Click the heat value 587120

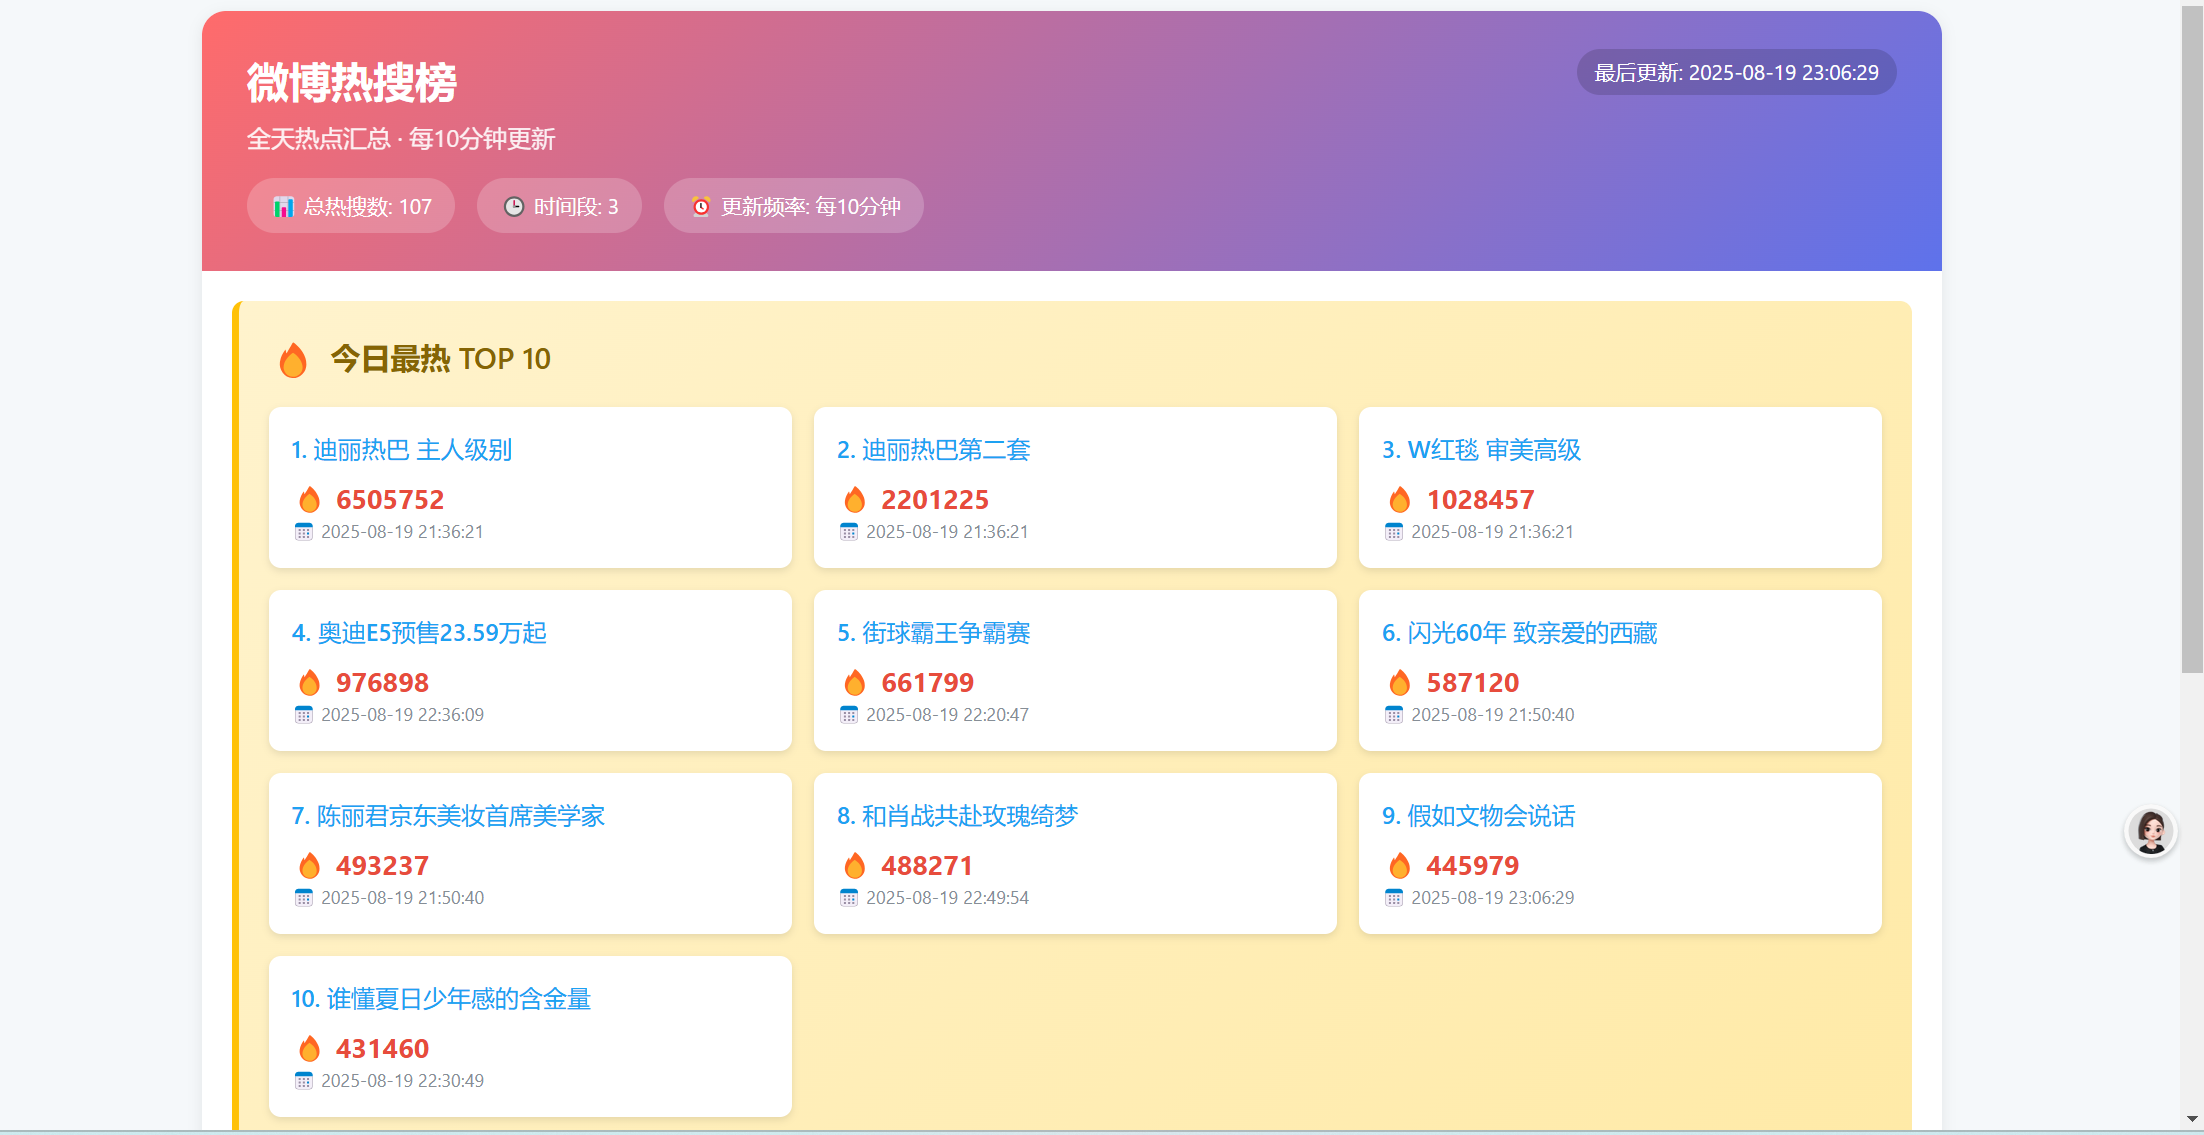click(1472, 683)
